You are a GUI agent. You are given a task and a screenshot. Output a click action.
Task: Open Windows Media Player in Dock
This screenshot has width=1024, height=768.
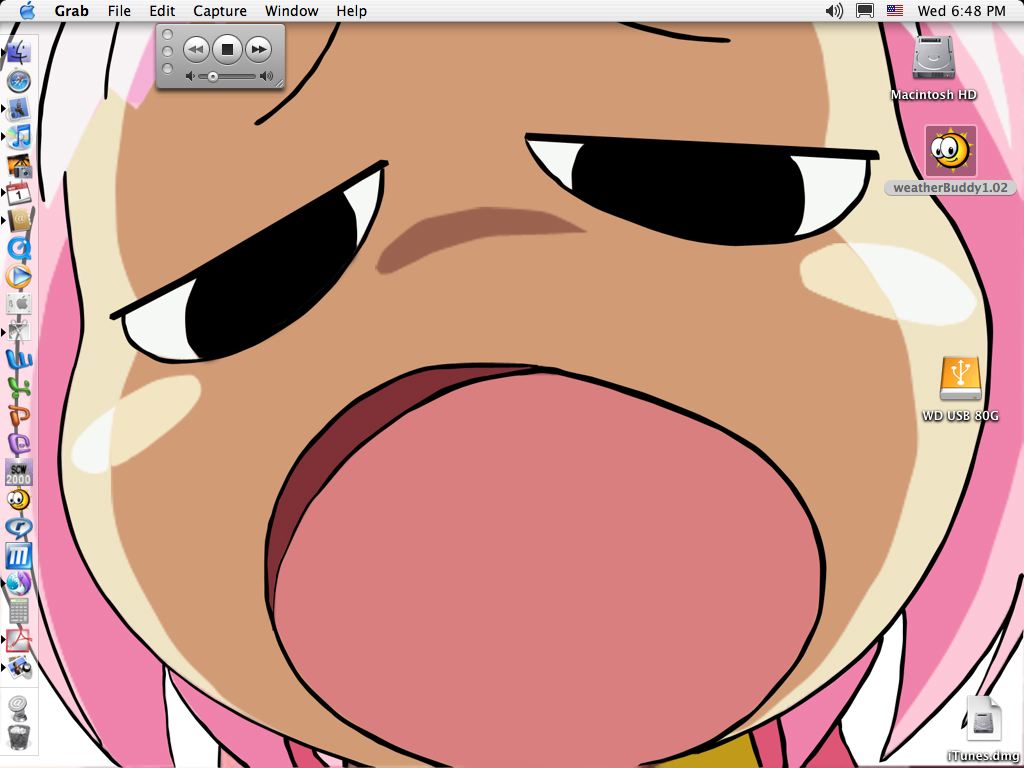tap(18, 276)
